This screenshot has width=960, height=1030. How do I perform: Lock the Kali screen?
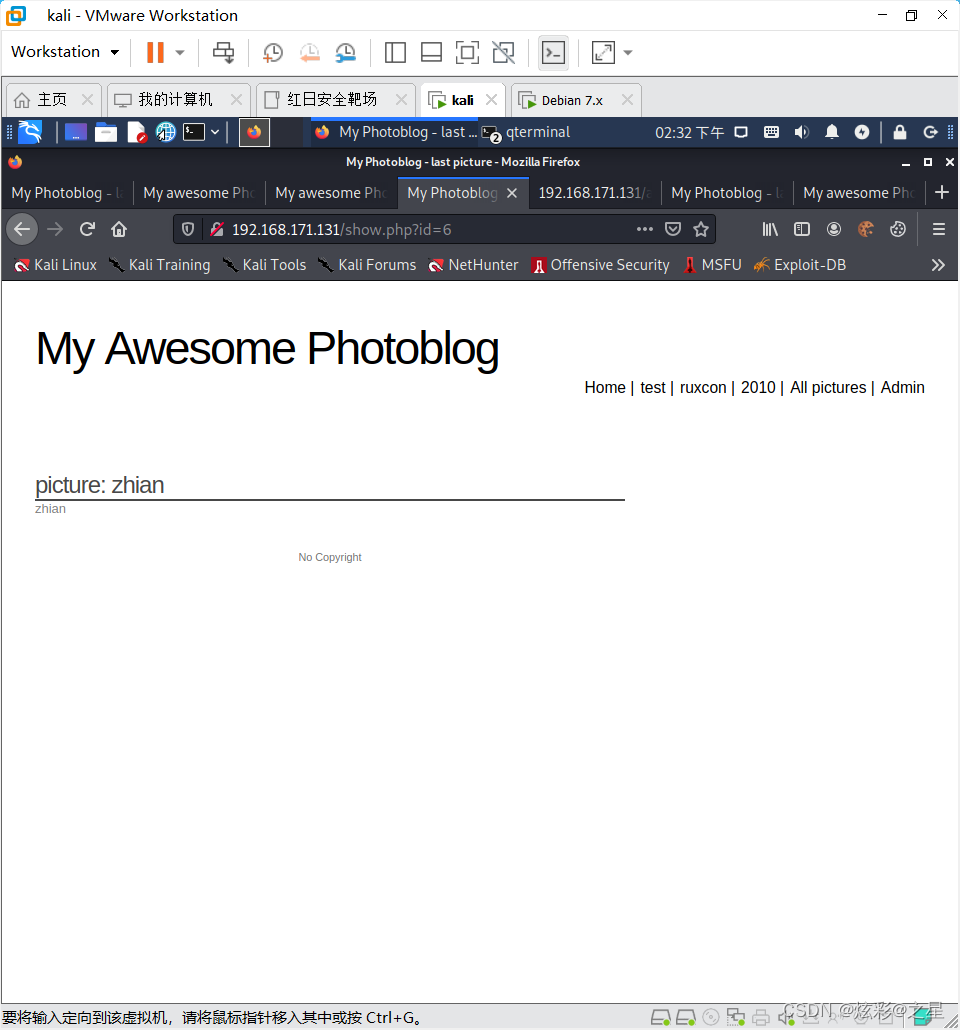900,132
